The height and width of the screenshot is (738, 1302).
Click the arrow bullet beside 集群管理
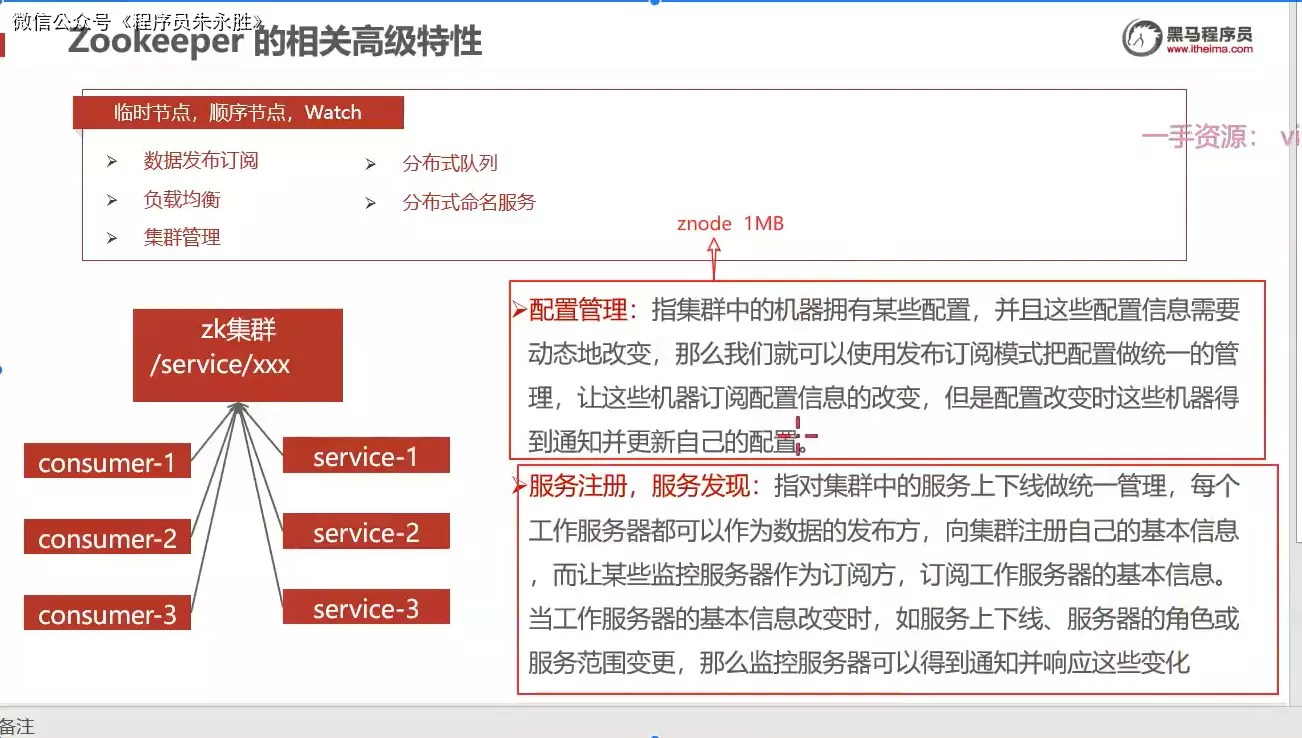point(112,238)
